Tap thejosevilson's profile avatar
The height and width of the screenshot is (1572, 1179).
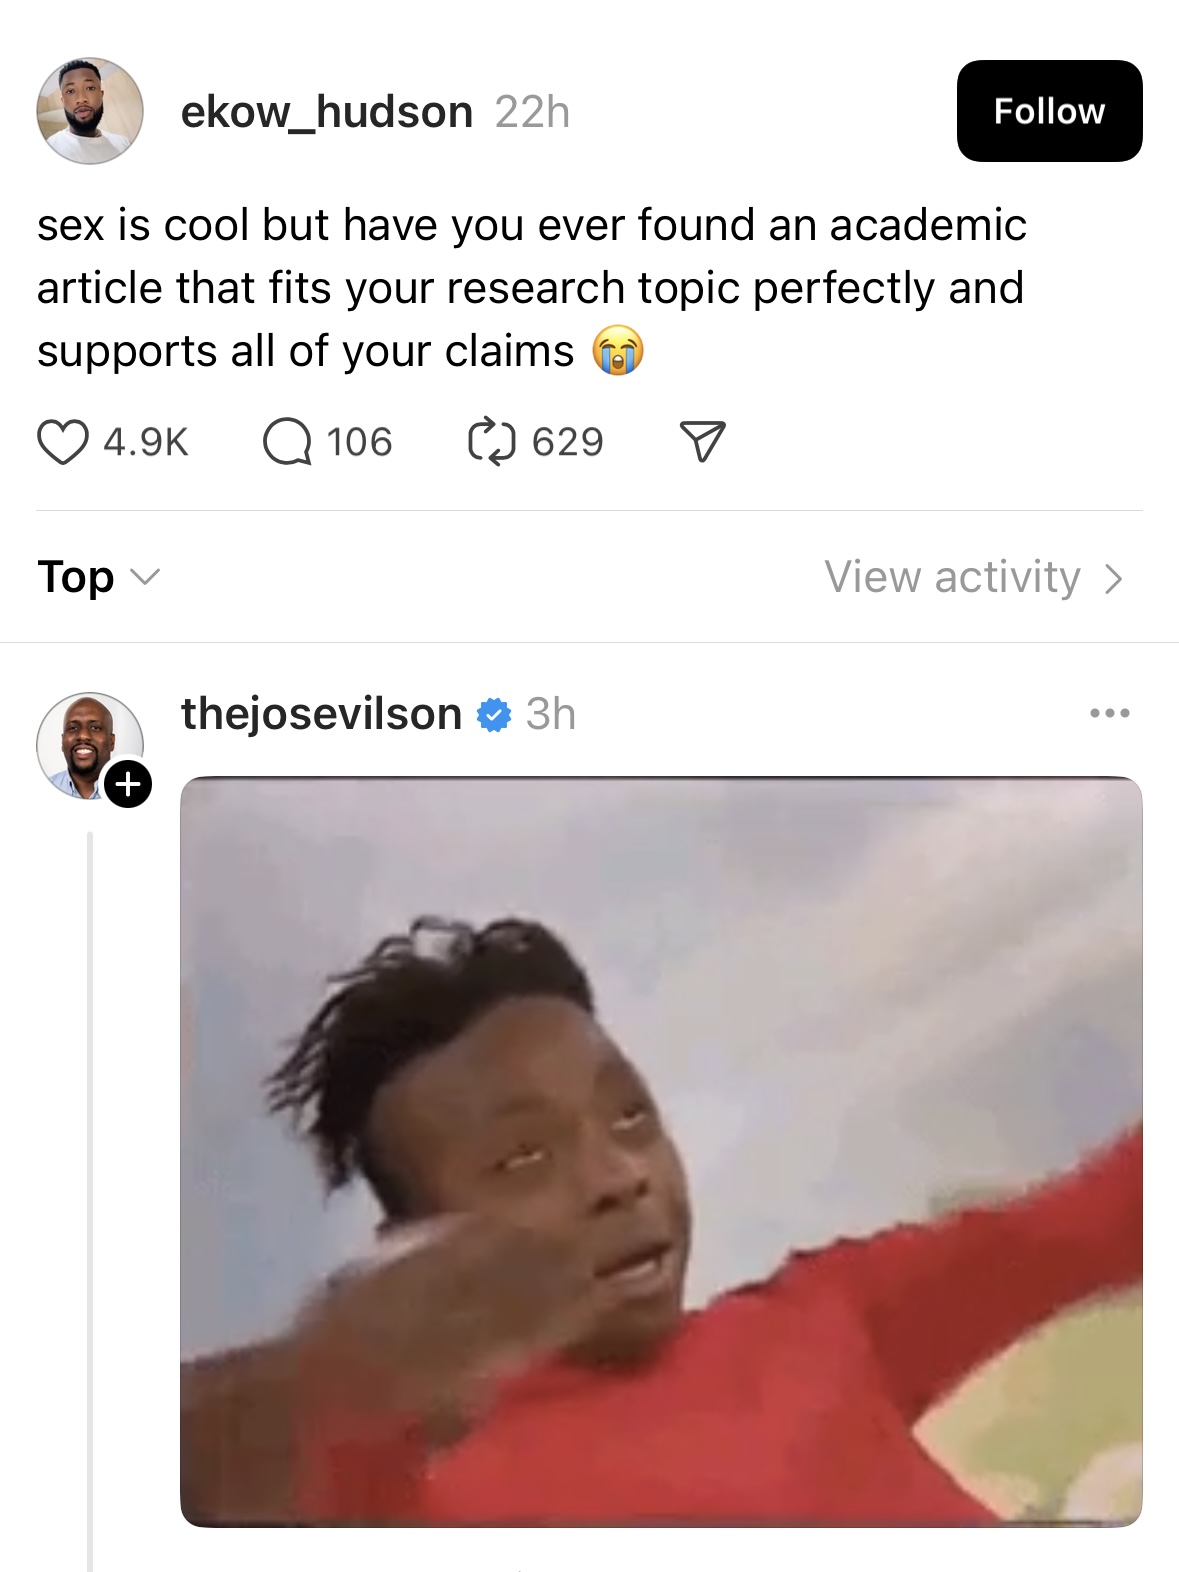pyautogui.click(x=90, y=745)
